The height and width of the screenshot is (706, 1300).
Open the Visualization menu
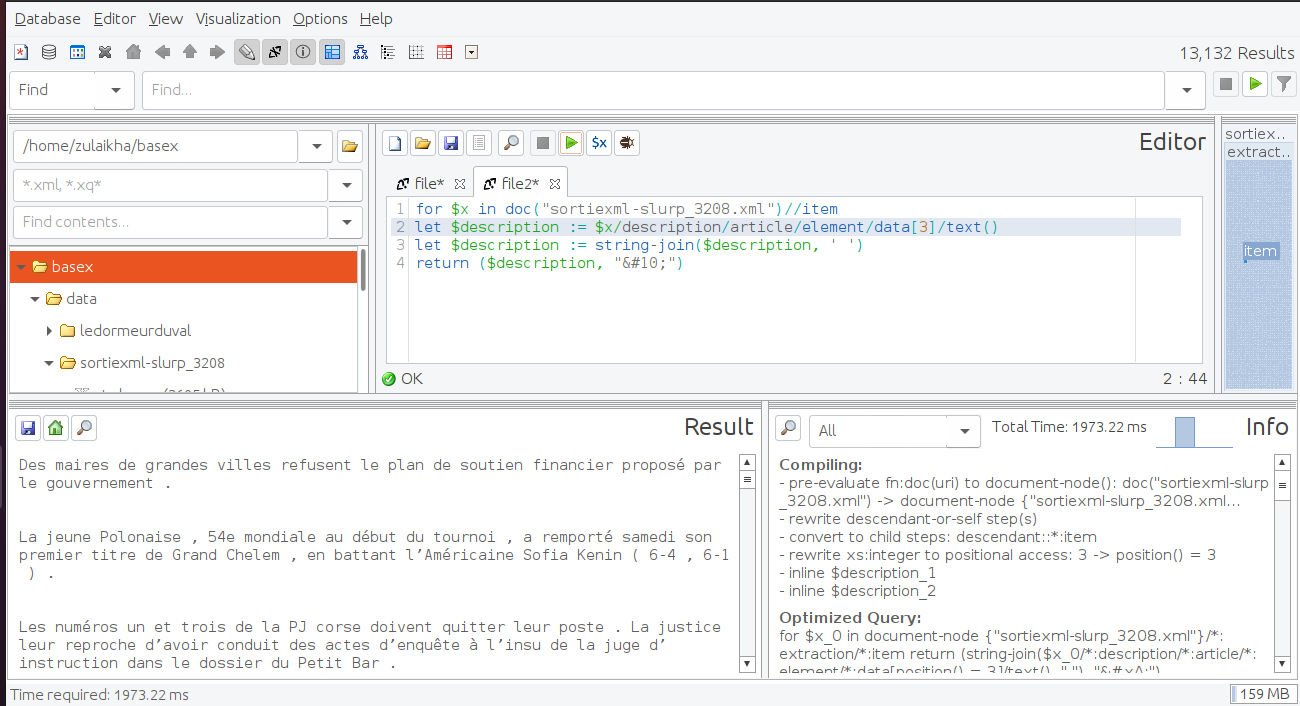[x=238, y=19]
